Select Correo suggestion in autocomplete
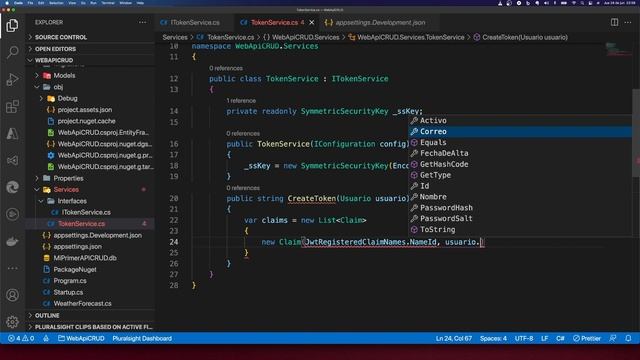 pyautogui.click(x=520, y=131)
